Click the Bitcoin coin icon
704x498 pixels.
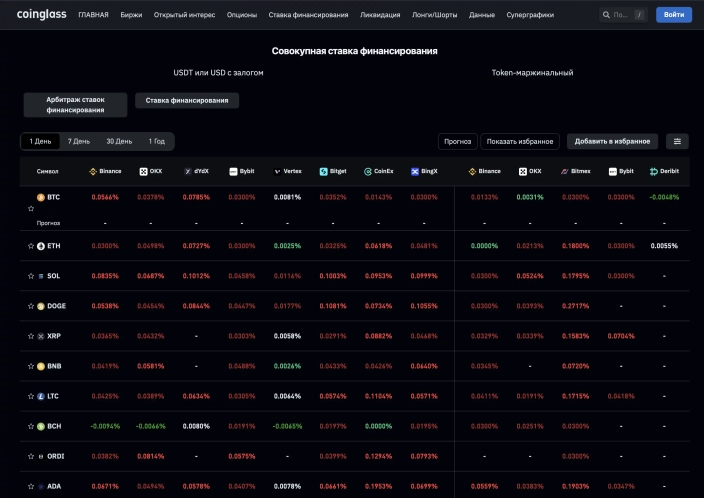click(41, 198)
